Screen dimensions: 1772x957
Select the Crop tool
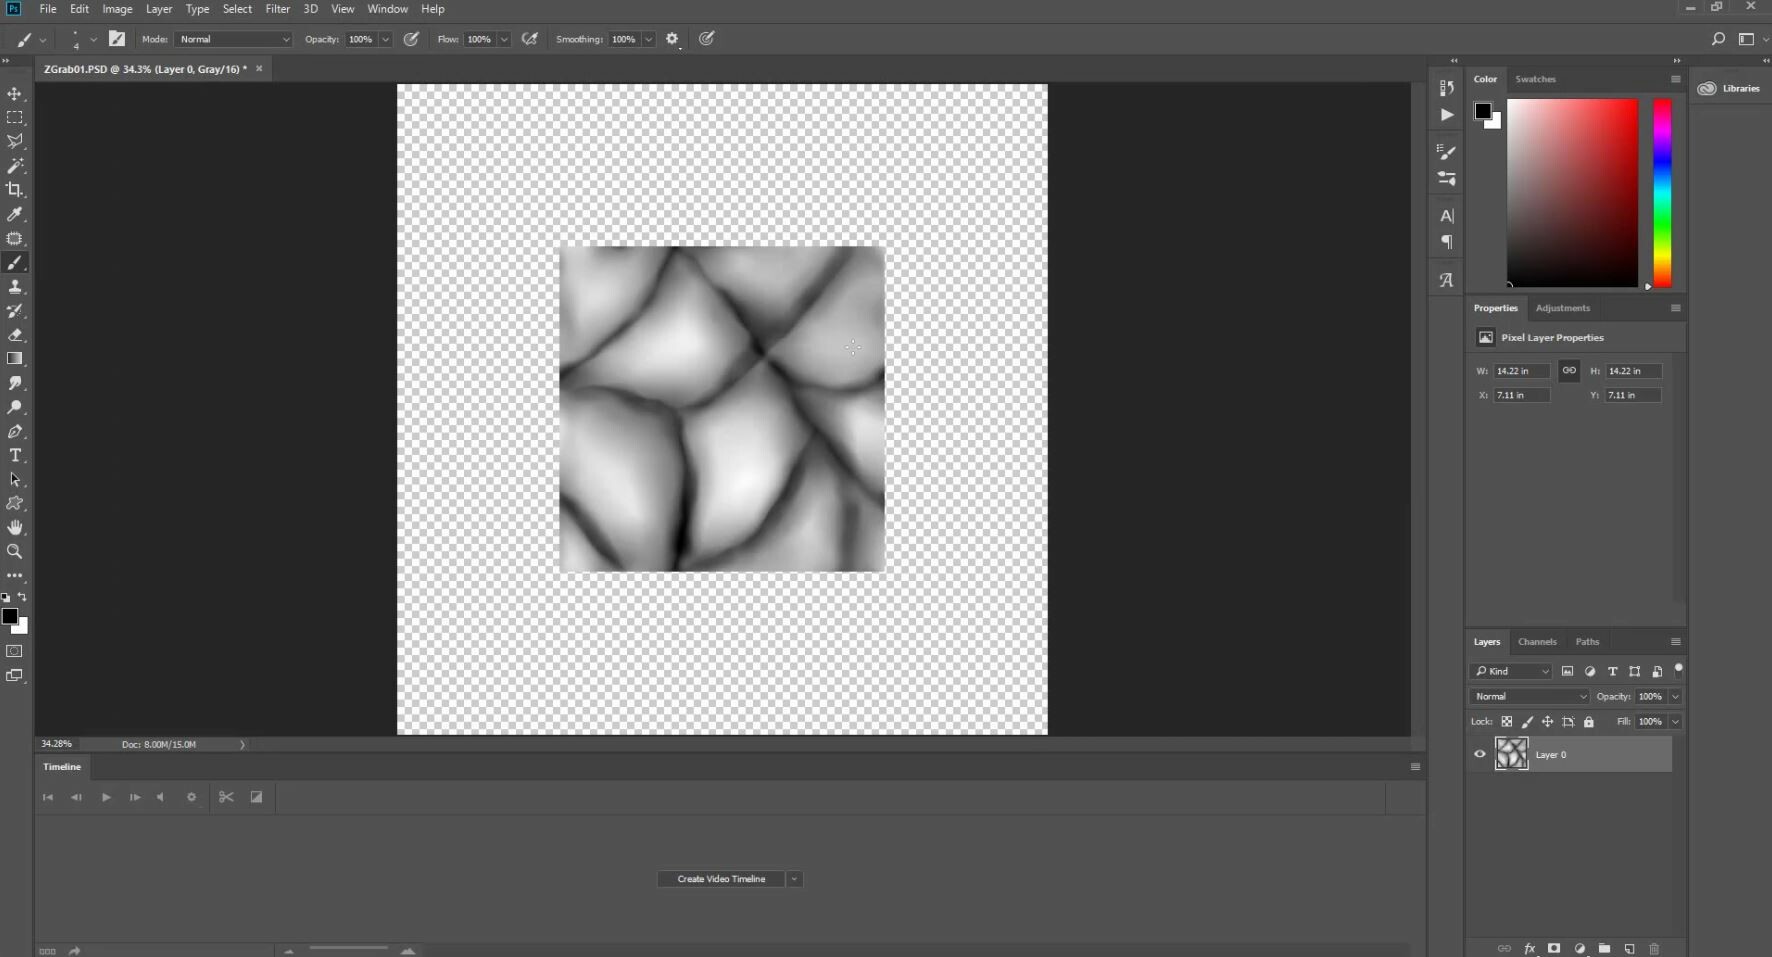pos(15,190)
